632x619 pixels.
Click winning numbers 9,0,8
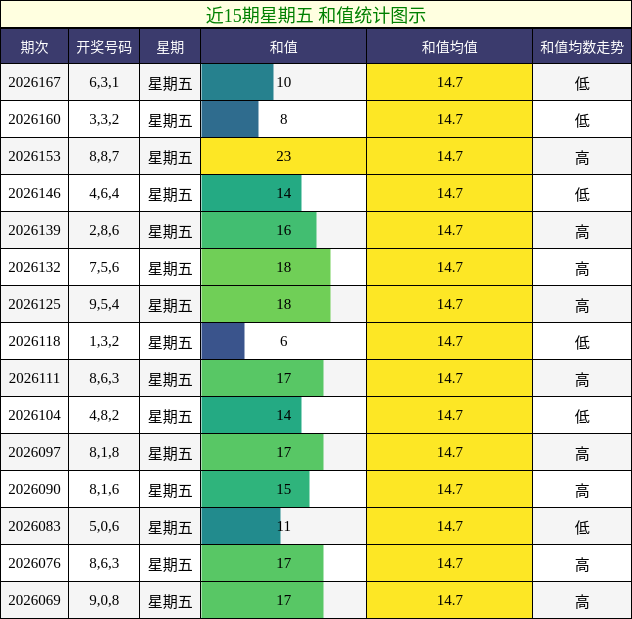[x=104, y=600]
